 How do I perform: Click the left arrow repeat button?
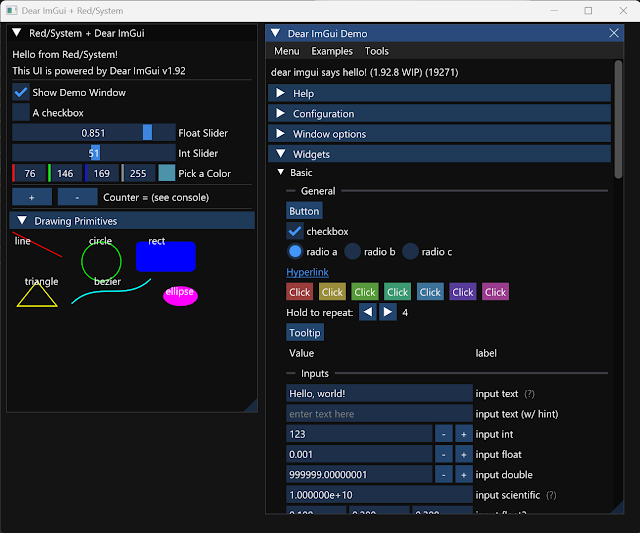point(367,312)
